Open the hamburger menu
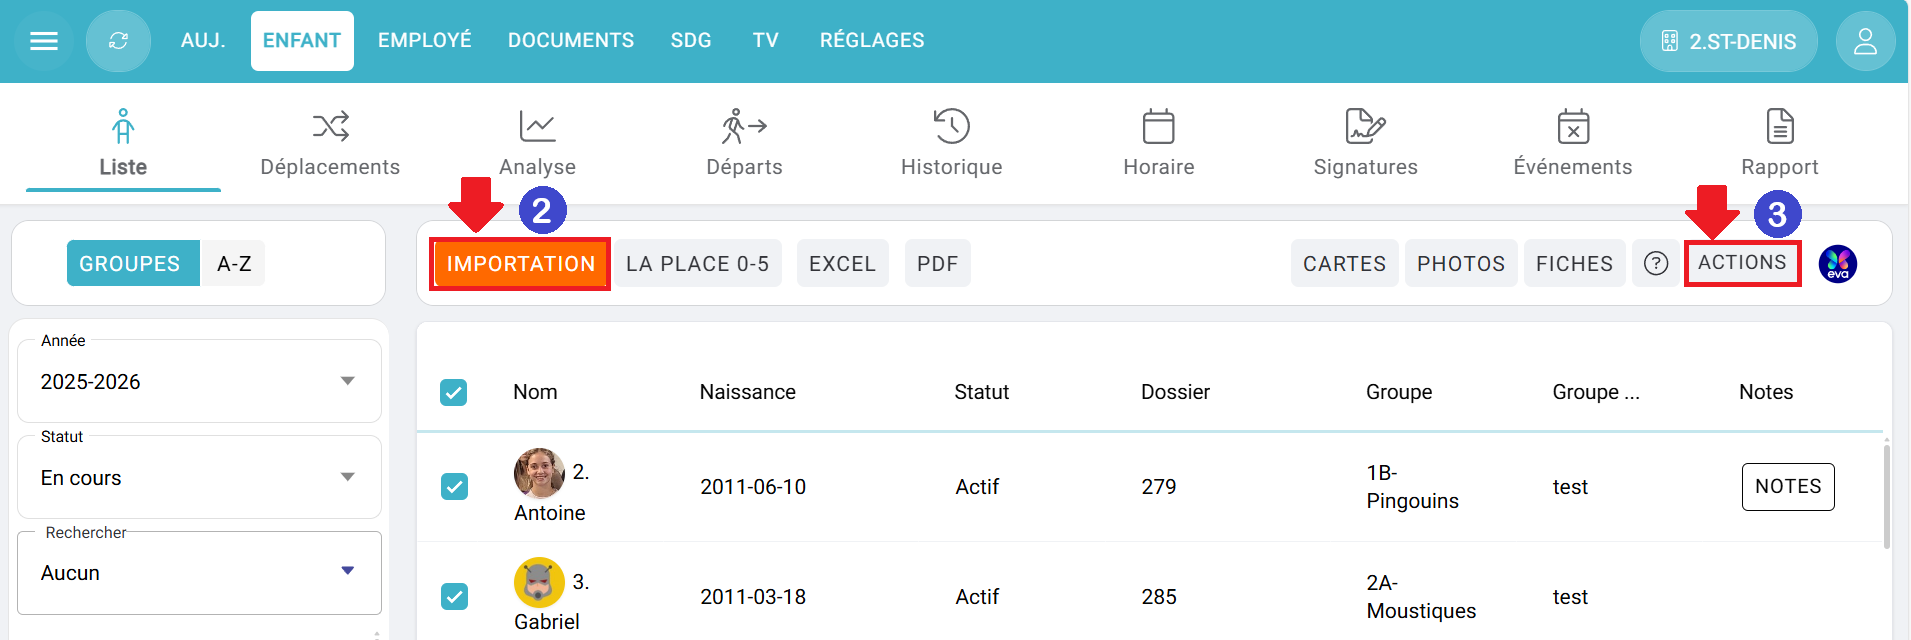1911x640 pixels. pos(44,41)
